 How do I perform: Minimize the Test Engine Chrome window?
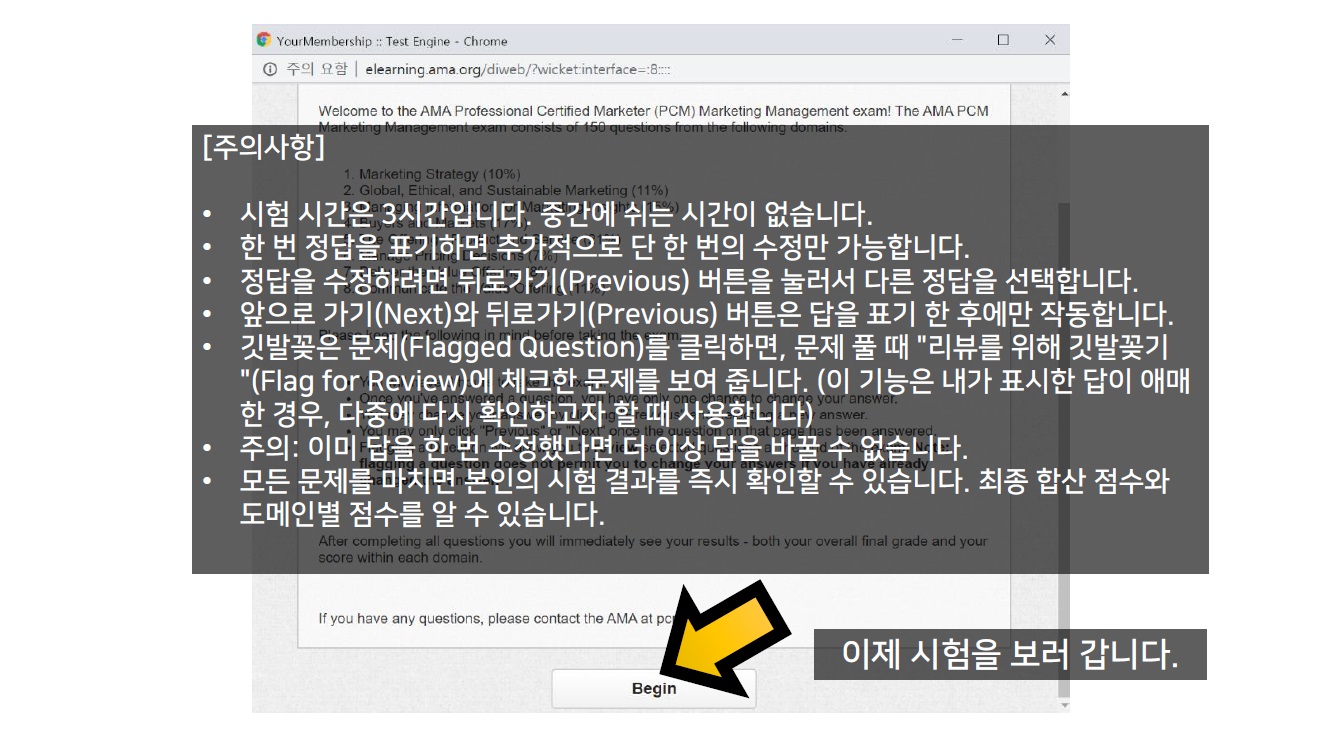(956, 40)
